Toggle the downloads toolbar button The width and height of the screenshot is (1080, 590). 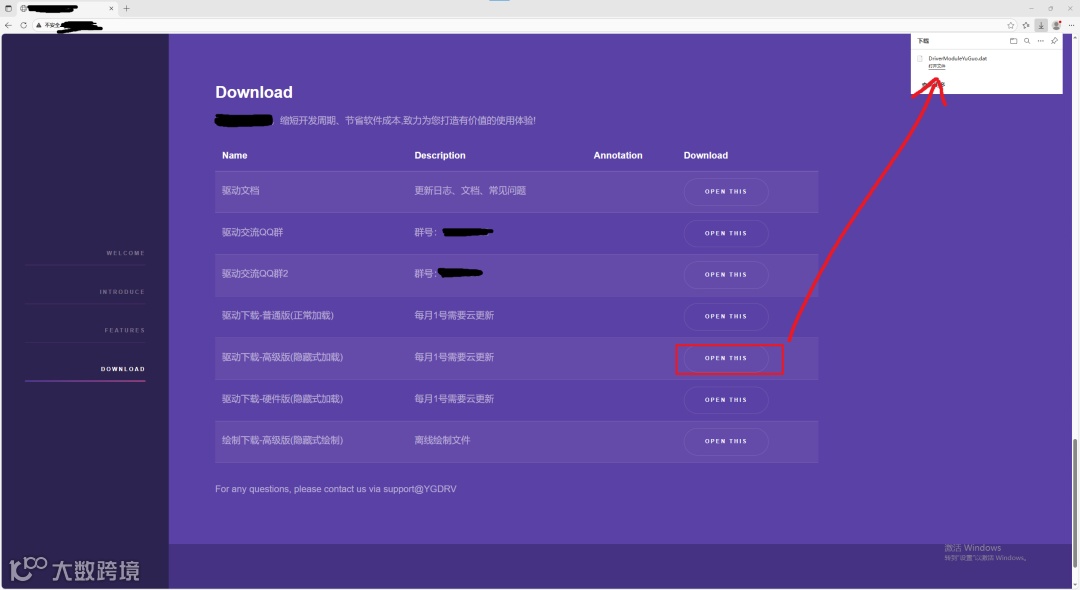tap(1041, 25)
